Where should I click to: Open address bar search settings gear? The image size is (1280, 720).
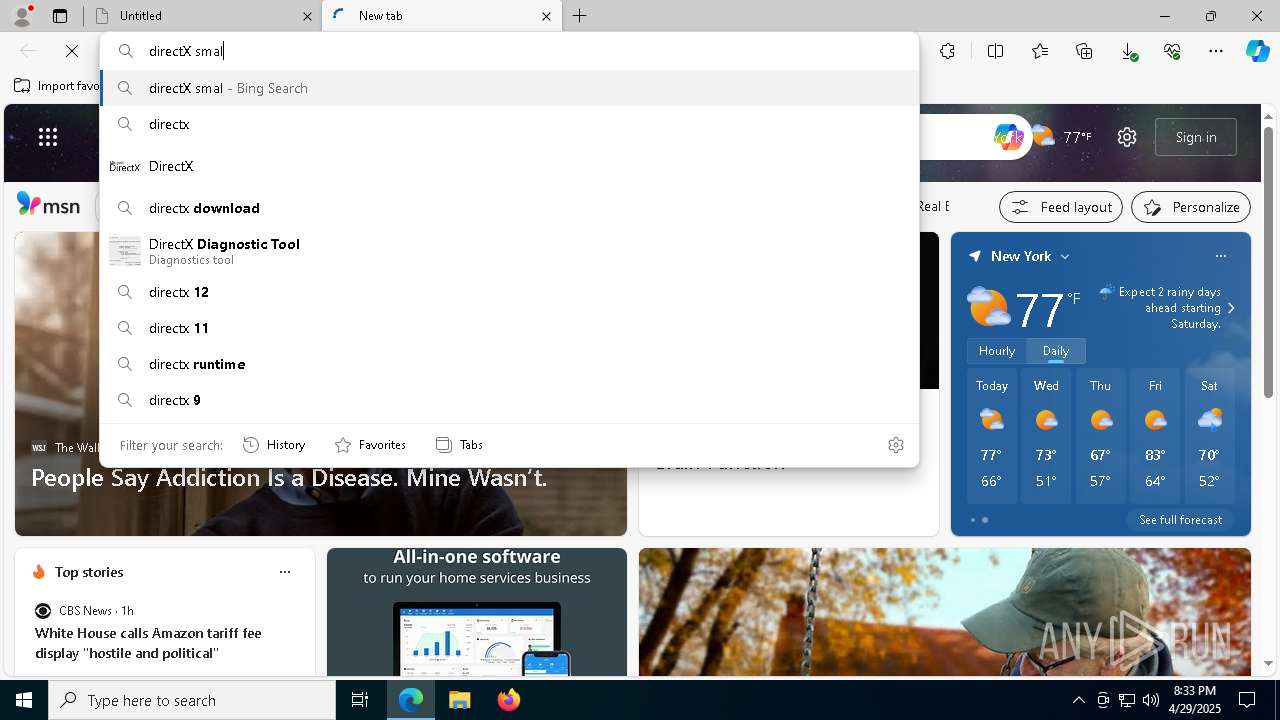[x=896, y=445]
